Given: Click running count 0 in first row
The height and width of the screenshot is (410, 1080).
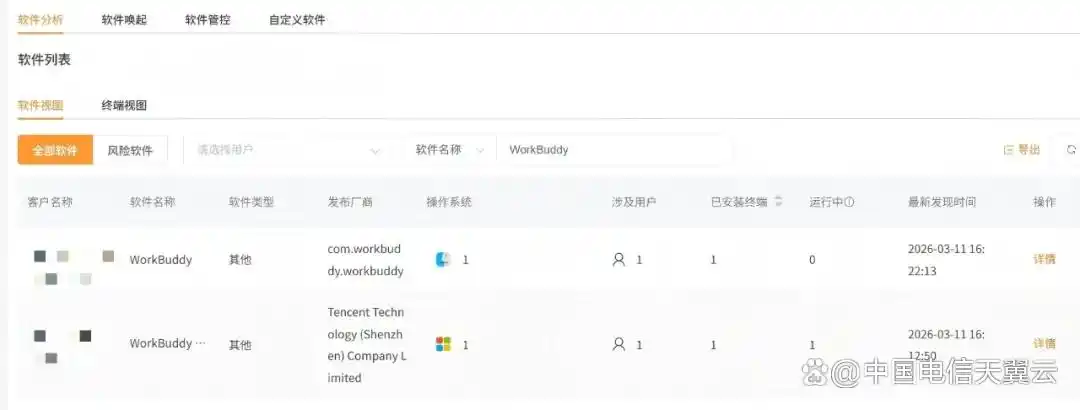Looking at the screenshot, I should point(813,260).
